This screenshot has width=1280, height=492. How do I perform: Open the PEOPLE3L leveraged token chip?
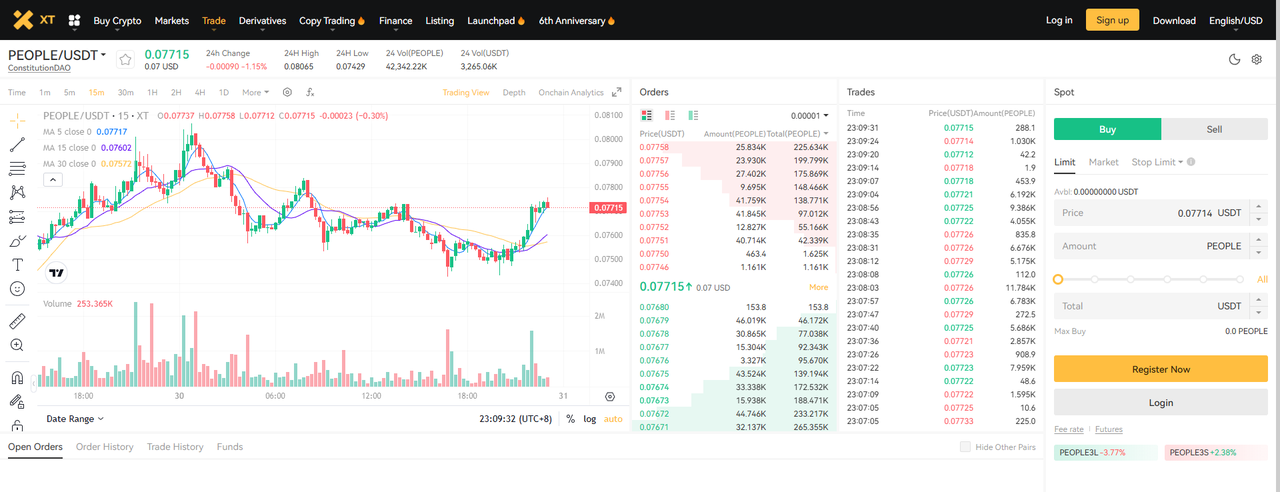pyautogui.click(x=1105, y=452)
